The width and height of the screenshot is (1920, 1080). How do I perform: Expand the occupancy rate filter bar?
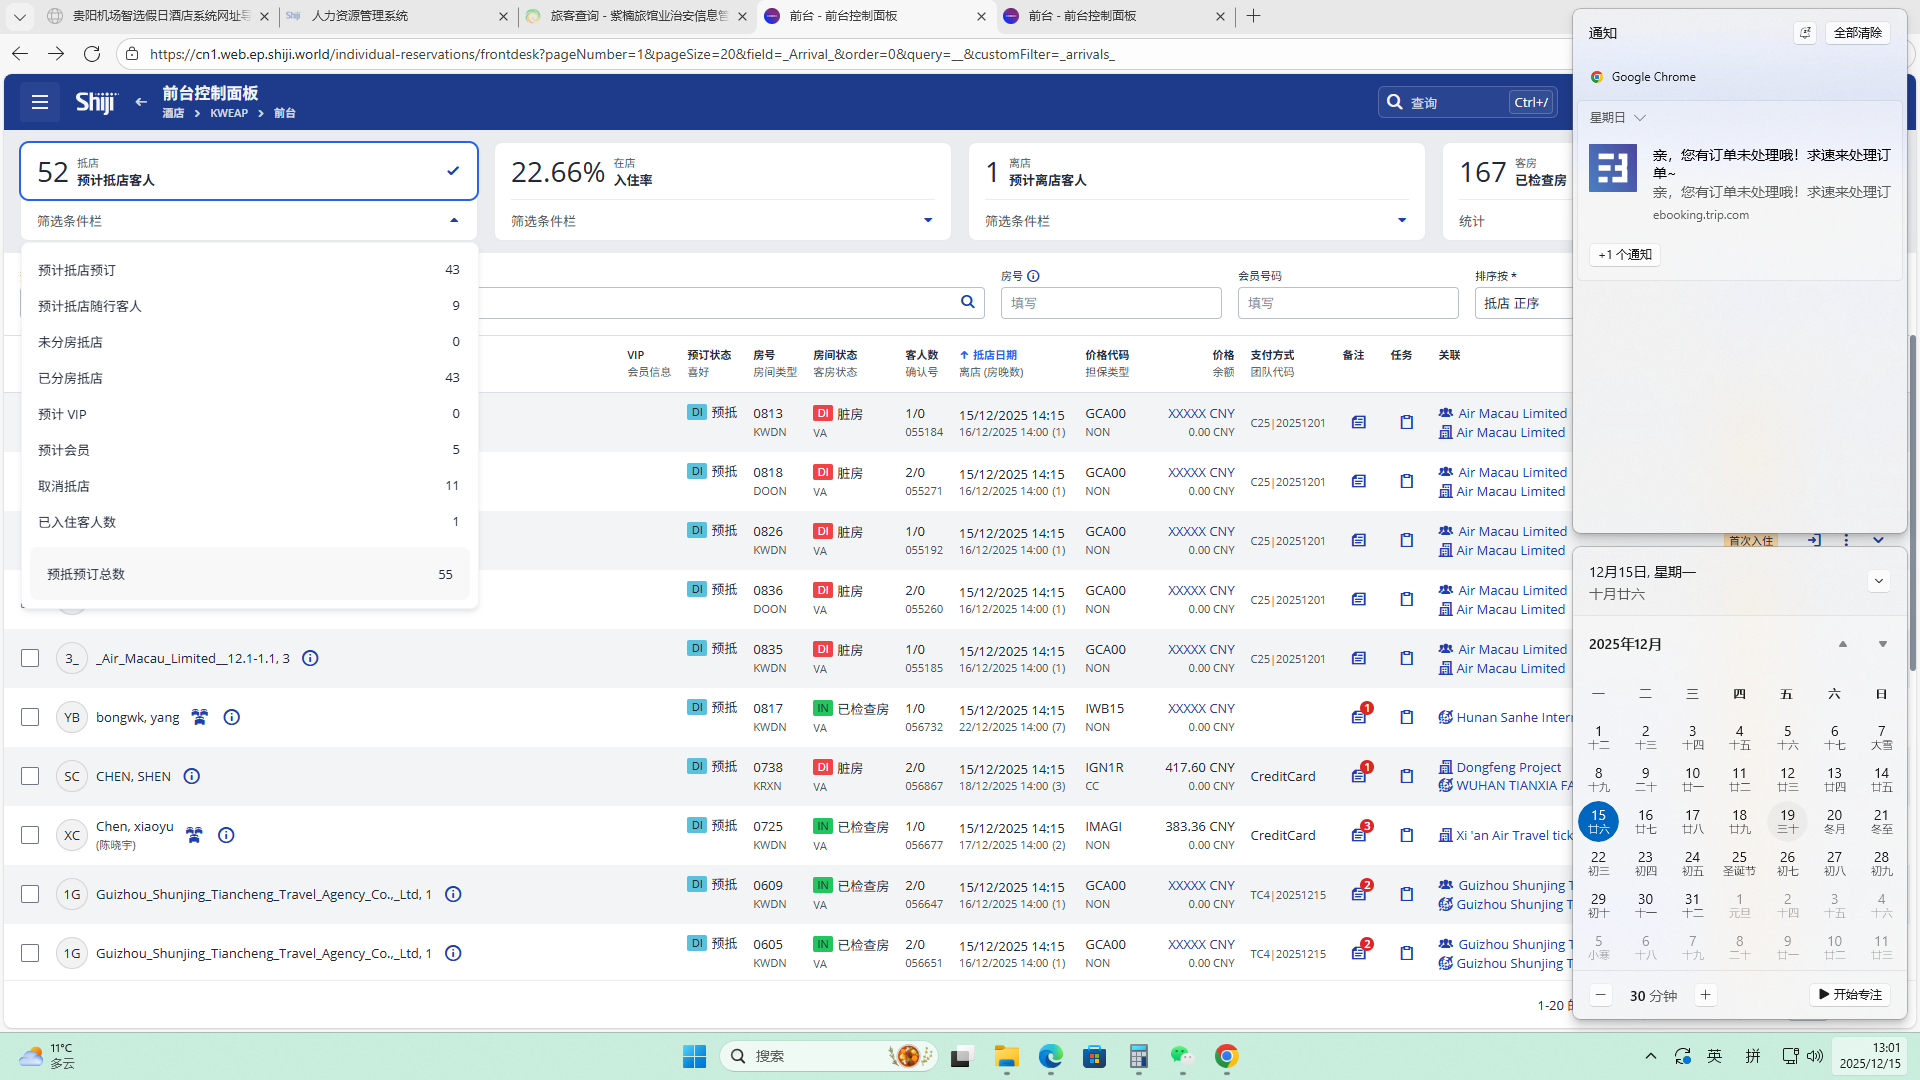point(927,220)
